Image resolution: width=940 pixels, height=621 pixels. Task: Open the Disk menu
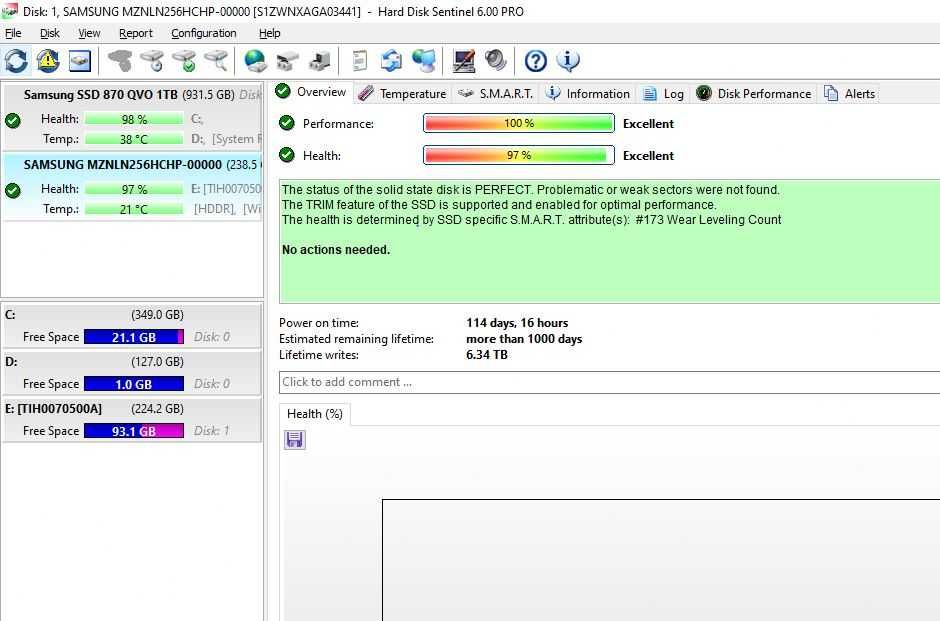point(50,33)
